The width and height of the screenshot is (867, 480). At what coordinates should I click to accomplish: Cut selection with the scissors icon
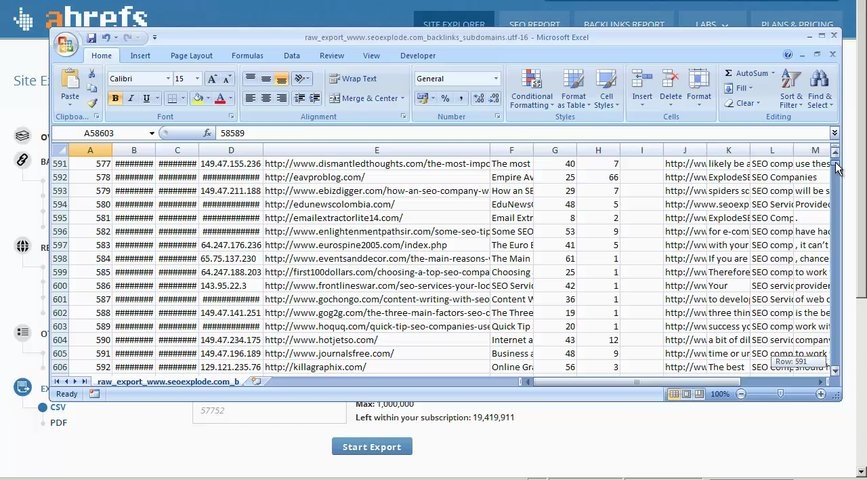(92, 74)
